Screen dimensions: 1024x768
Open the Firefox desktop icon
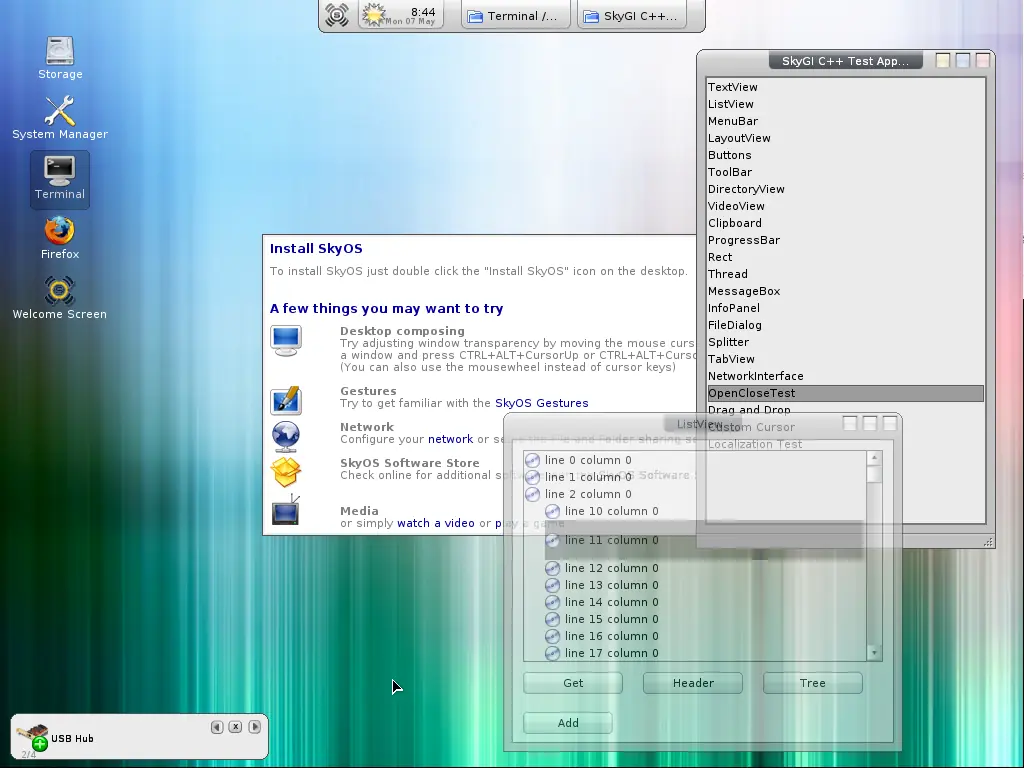[x=60, y=231]
